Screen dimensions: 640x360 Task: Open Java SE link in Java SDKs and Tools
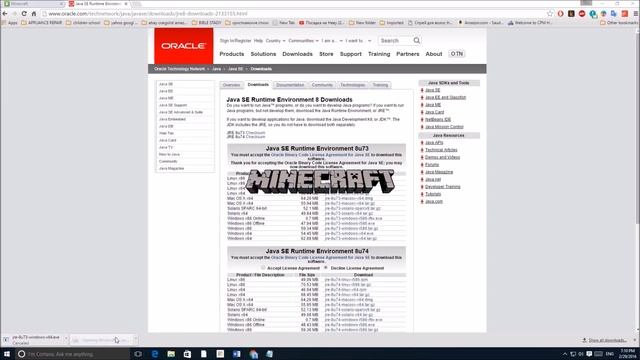click(433, 90)
